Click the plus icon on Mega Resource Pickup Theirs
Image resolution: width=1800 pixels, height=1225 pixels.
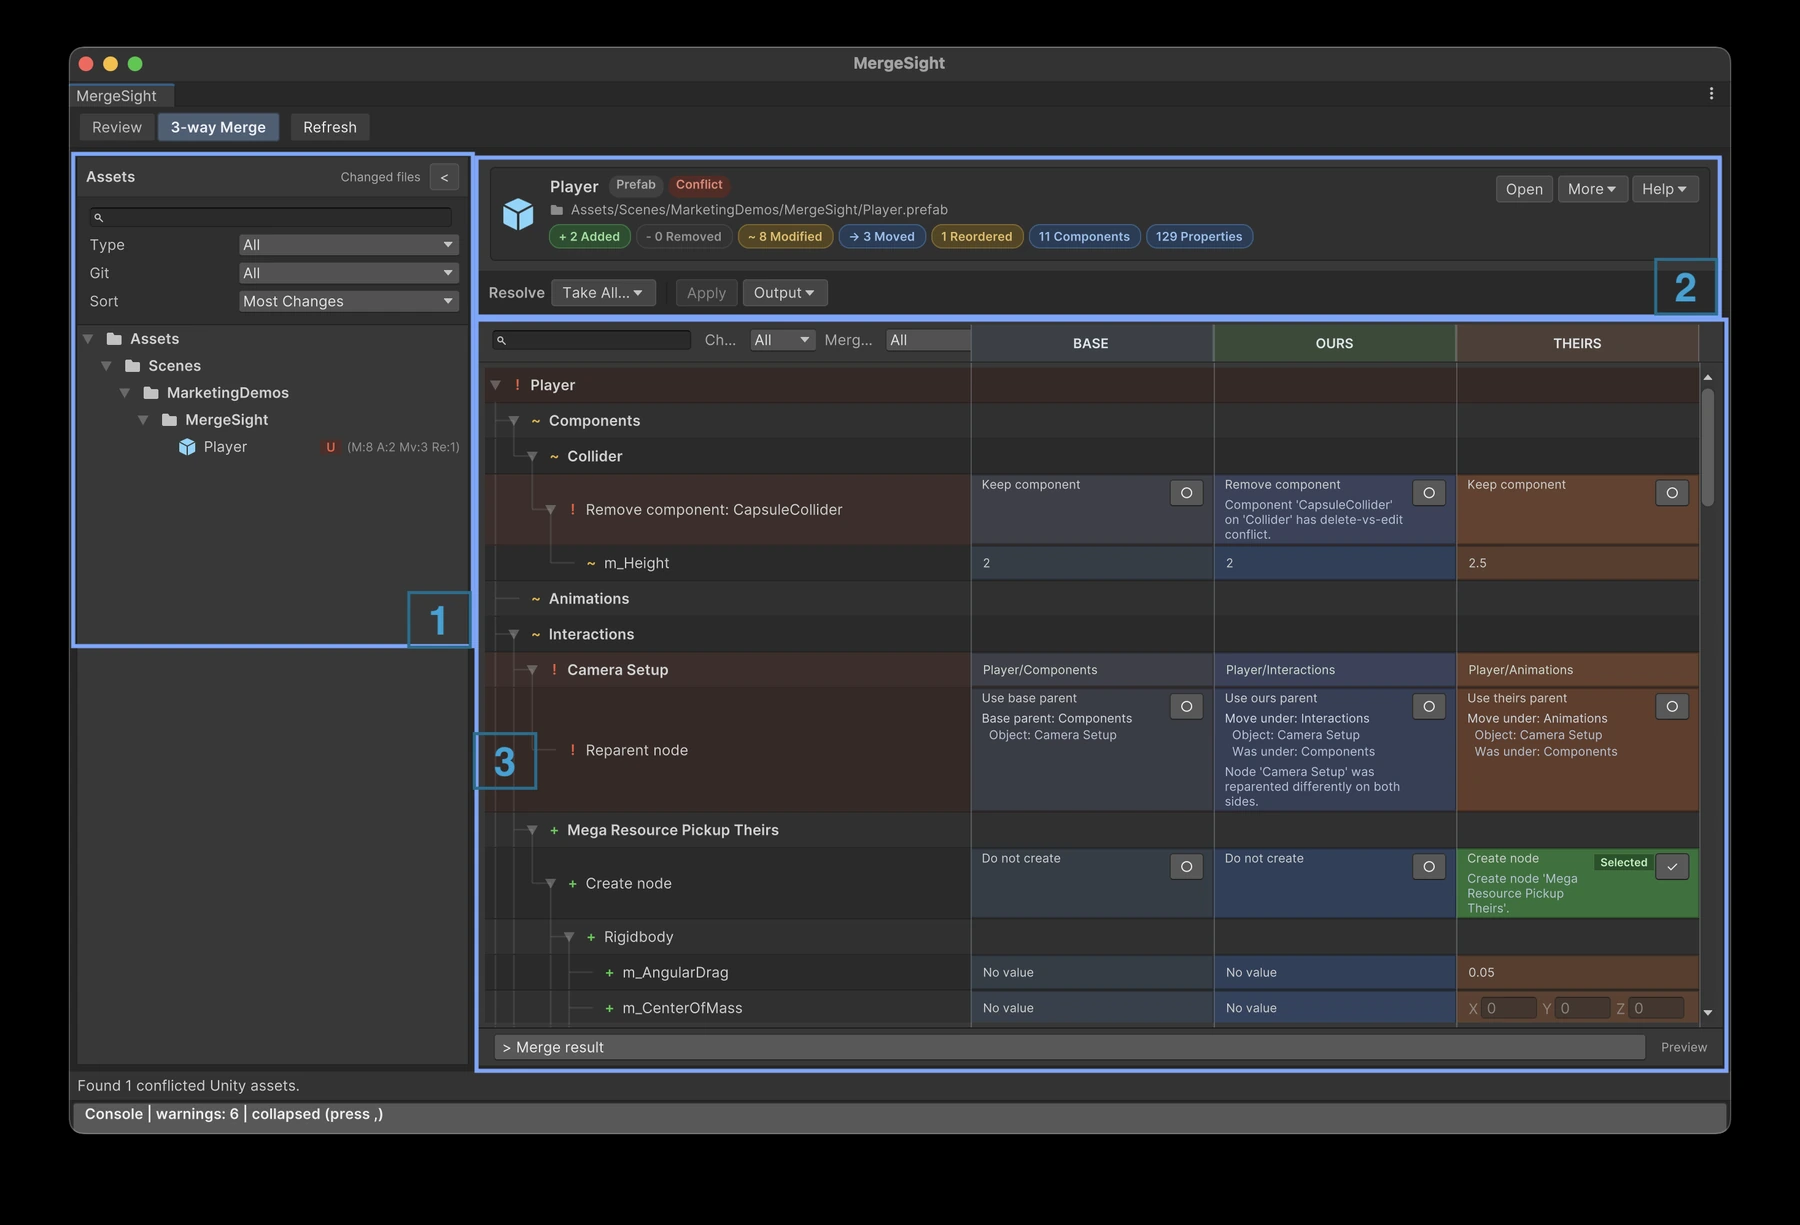click(554, 830)
